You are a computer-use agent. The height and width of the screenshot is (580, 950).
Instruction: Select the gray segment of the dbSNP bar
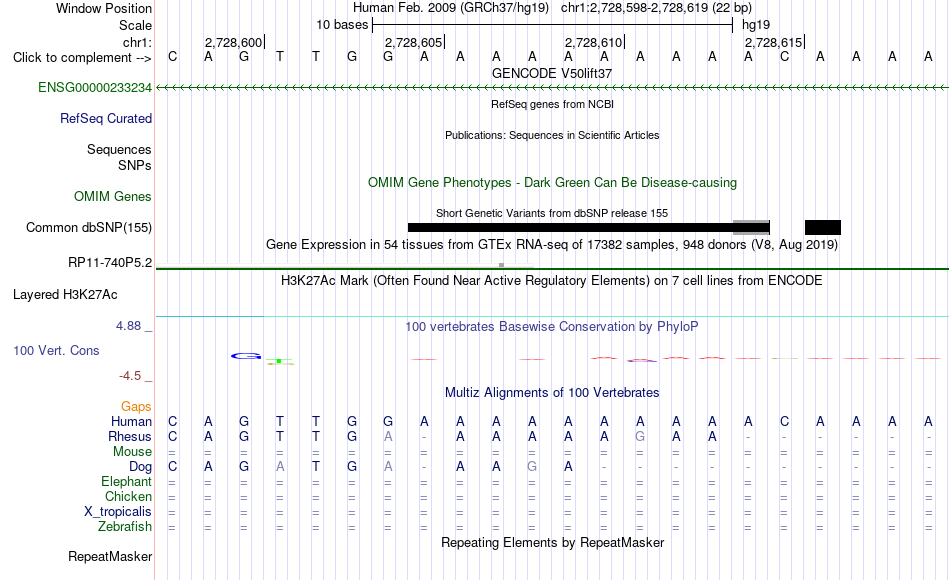pos(751,228)
